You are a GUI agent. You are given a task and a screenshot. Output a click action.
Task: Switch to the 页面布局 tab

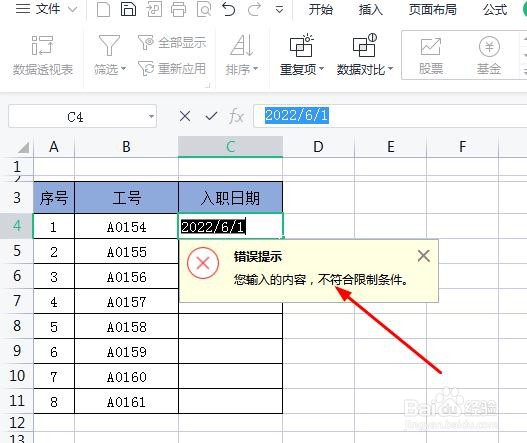(x=433, y=9)
